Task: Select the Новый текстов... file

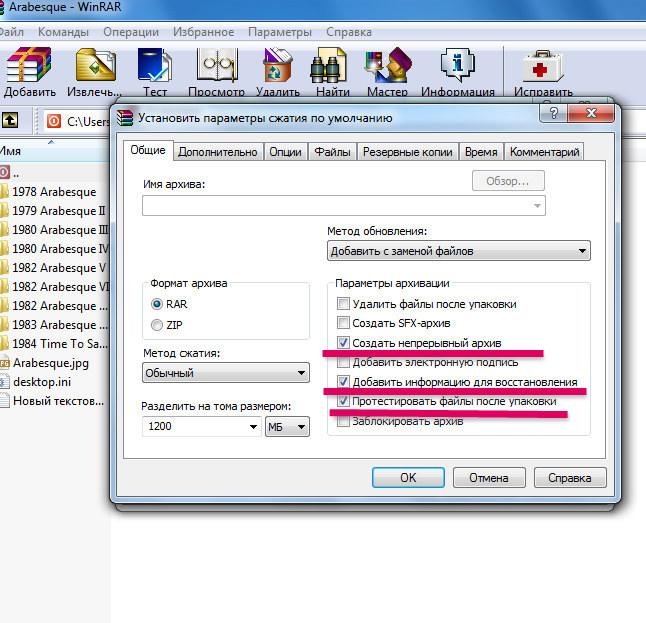Action: [x=52, y=401]
